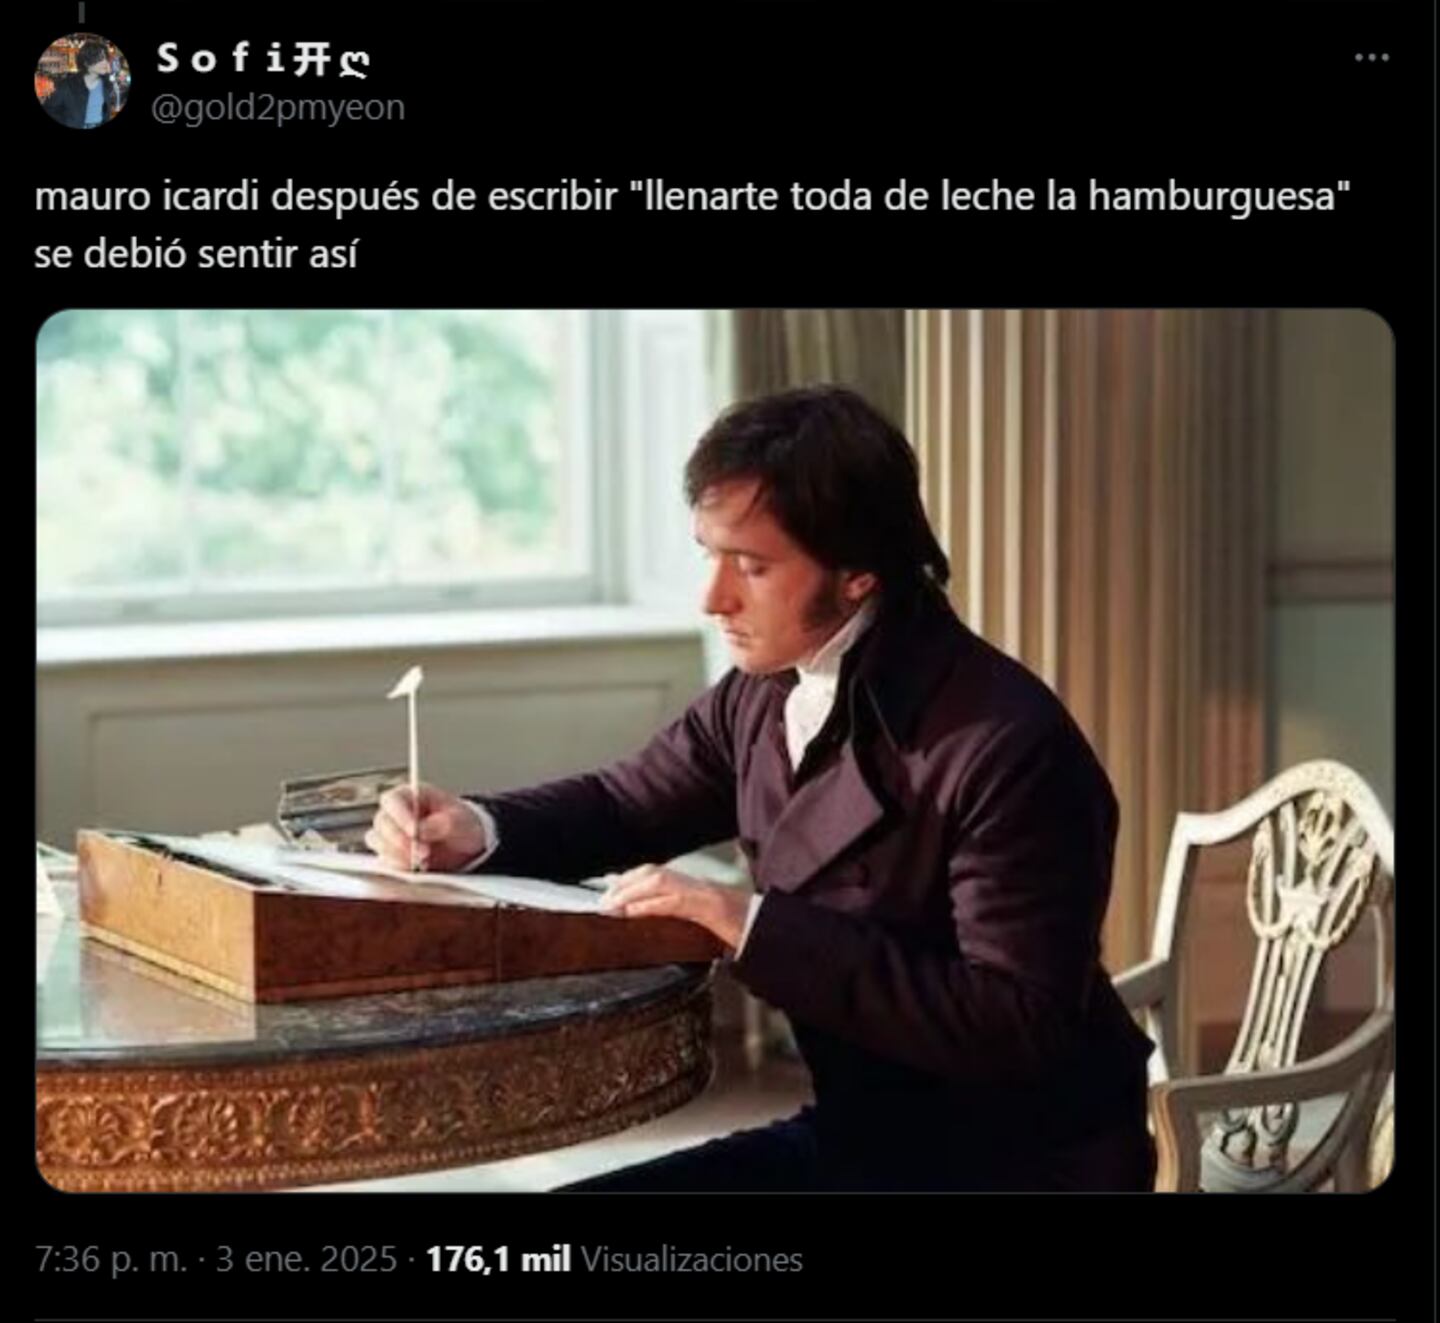Click the 3 ene. 2025 date
Image resolution: width=1440 pixels, height=1323 pixels.
tap(306, 1259)
